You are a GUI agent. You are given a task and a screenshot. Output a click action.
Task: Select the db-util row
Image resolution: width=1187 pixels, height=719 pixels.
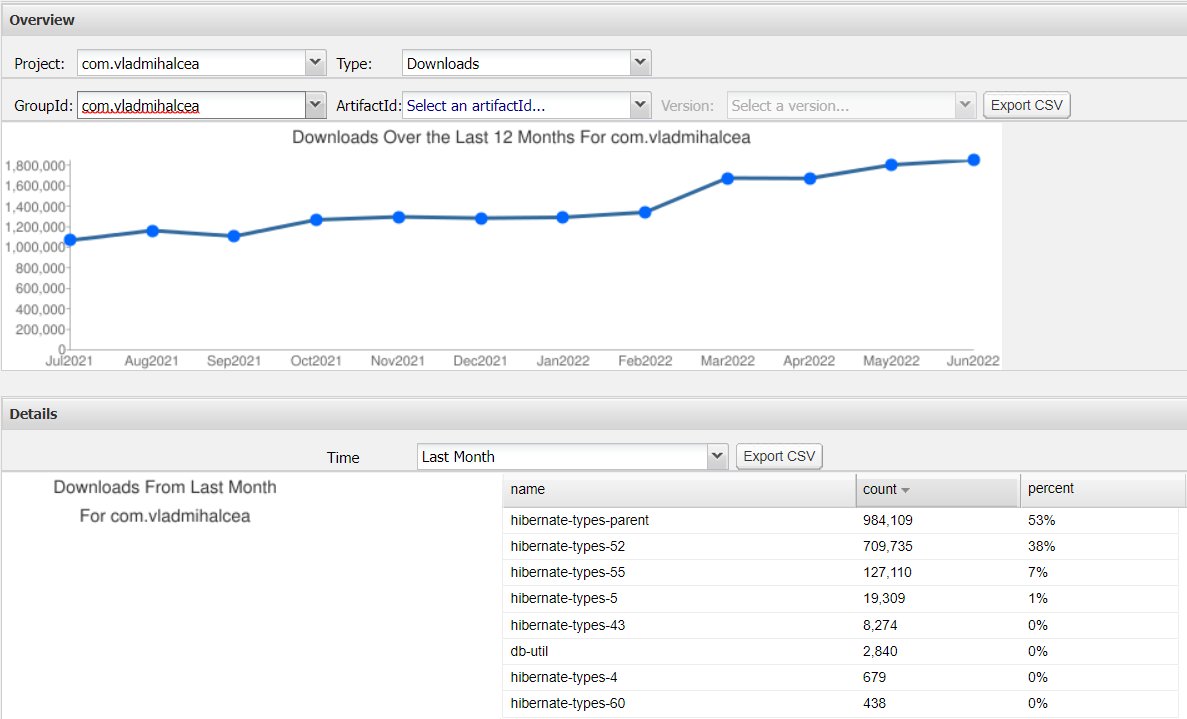click(x=840, y=651)
